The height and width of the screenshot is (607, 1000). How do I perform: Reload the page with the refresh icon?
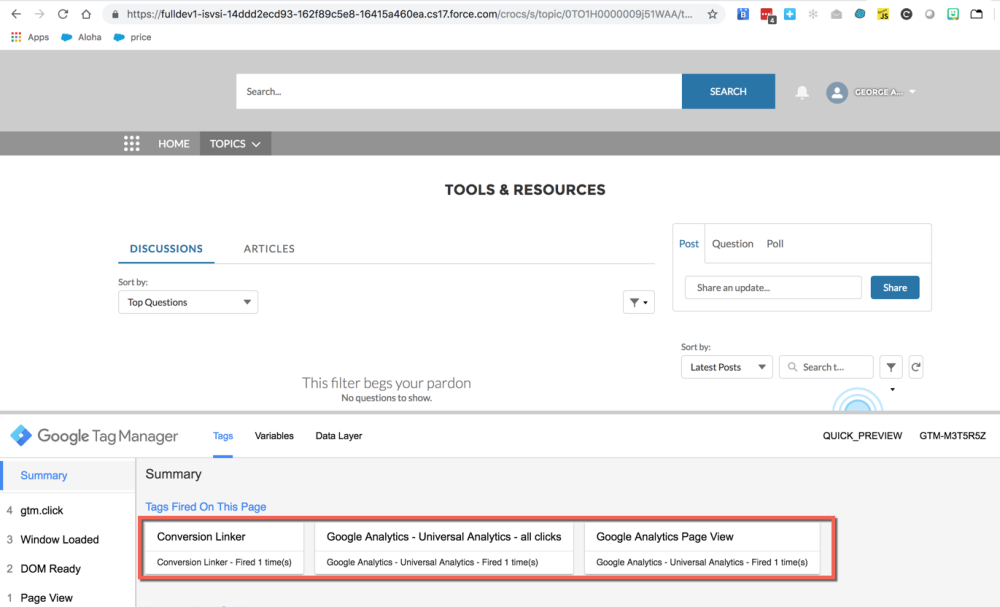point(62,13)
